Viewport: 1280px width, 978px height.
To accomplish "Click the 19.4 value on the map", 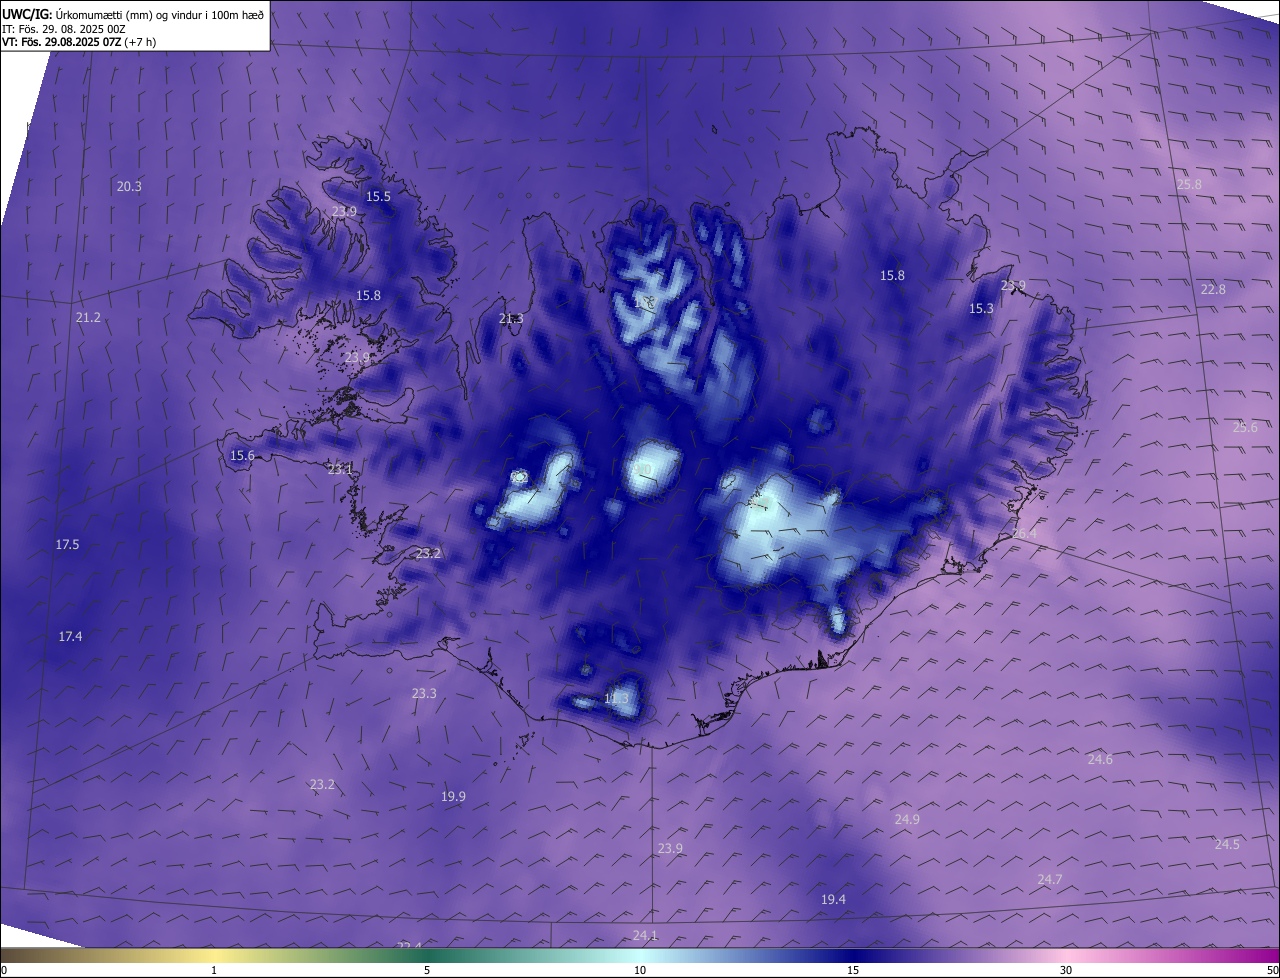I will click(833, 899).
